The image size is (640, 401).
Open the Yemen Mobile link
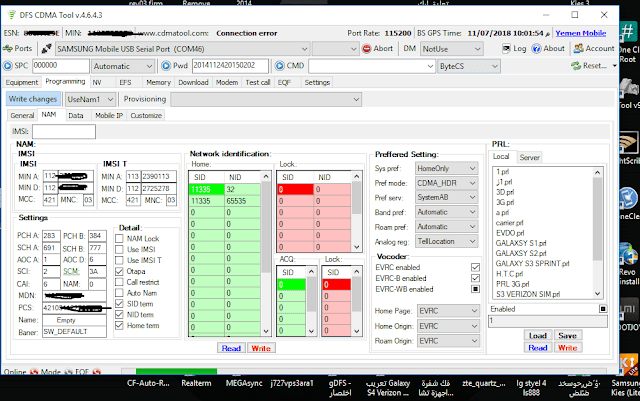[580, 33]
